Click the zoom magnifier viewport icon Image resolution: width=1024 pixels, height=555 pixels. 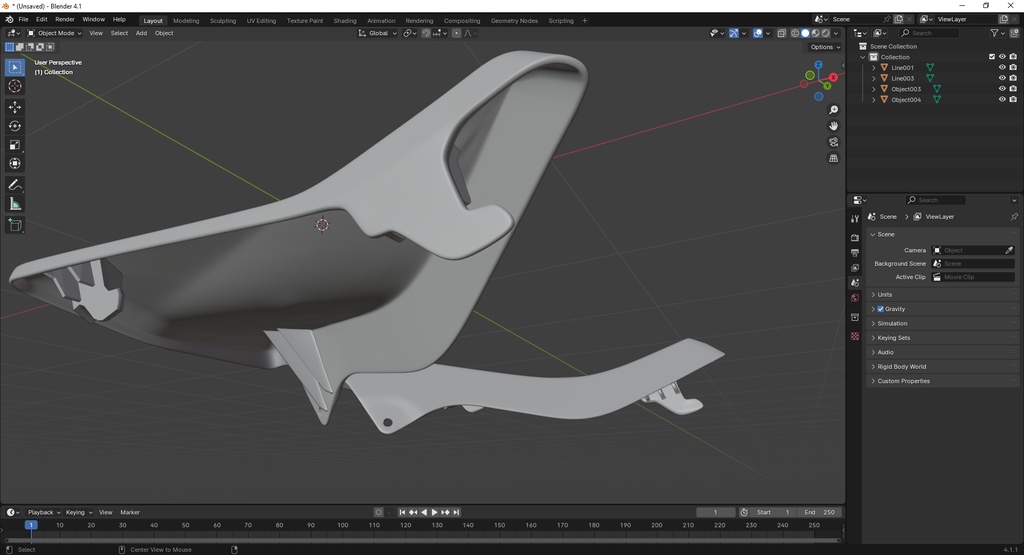click(833, 110)
